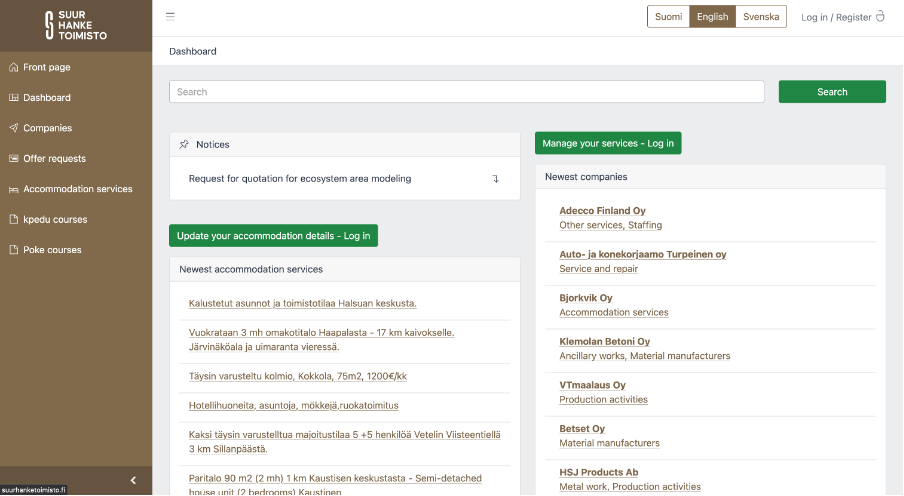
Task: Select English language option
Action: [x=712, y=16]
